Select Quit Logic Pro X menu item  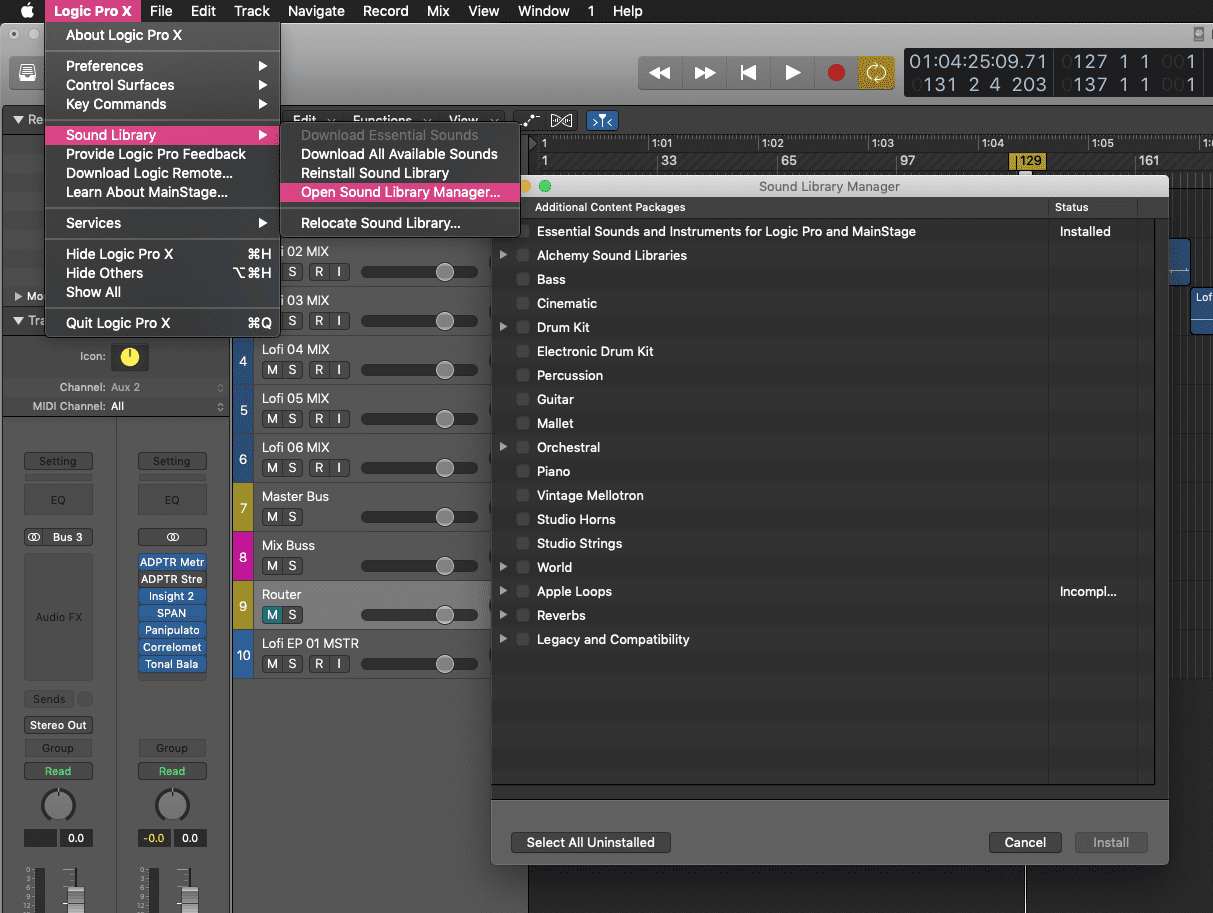click(x=118, y=323)
